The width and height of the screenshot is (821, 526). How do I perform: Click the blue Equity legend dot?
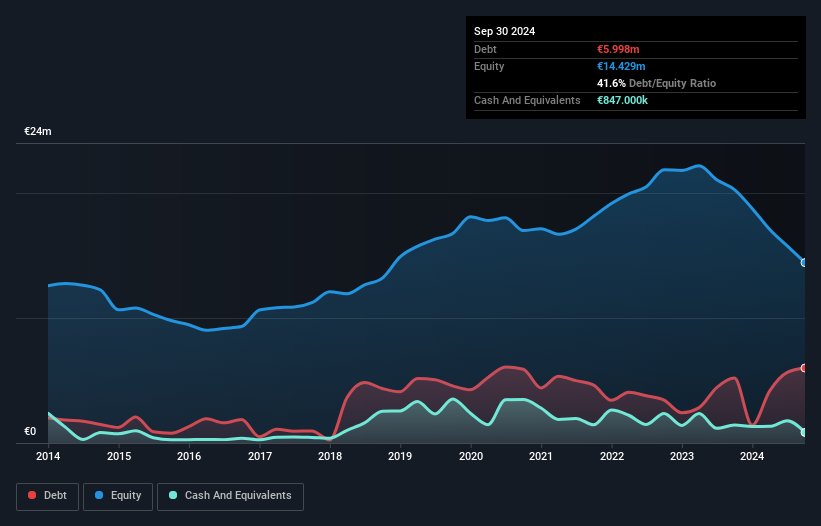click(x=99, y=495)
